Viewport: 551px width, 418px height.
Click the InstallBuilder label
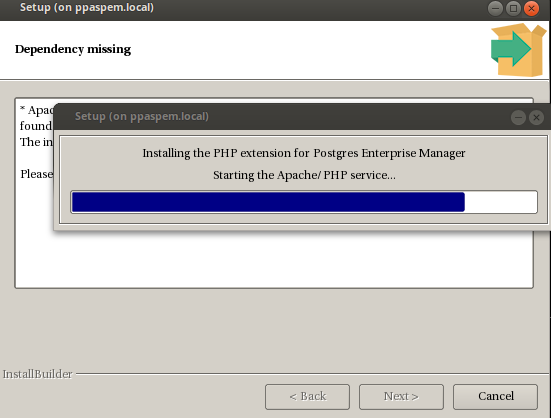37,374
